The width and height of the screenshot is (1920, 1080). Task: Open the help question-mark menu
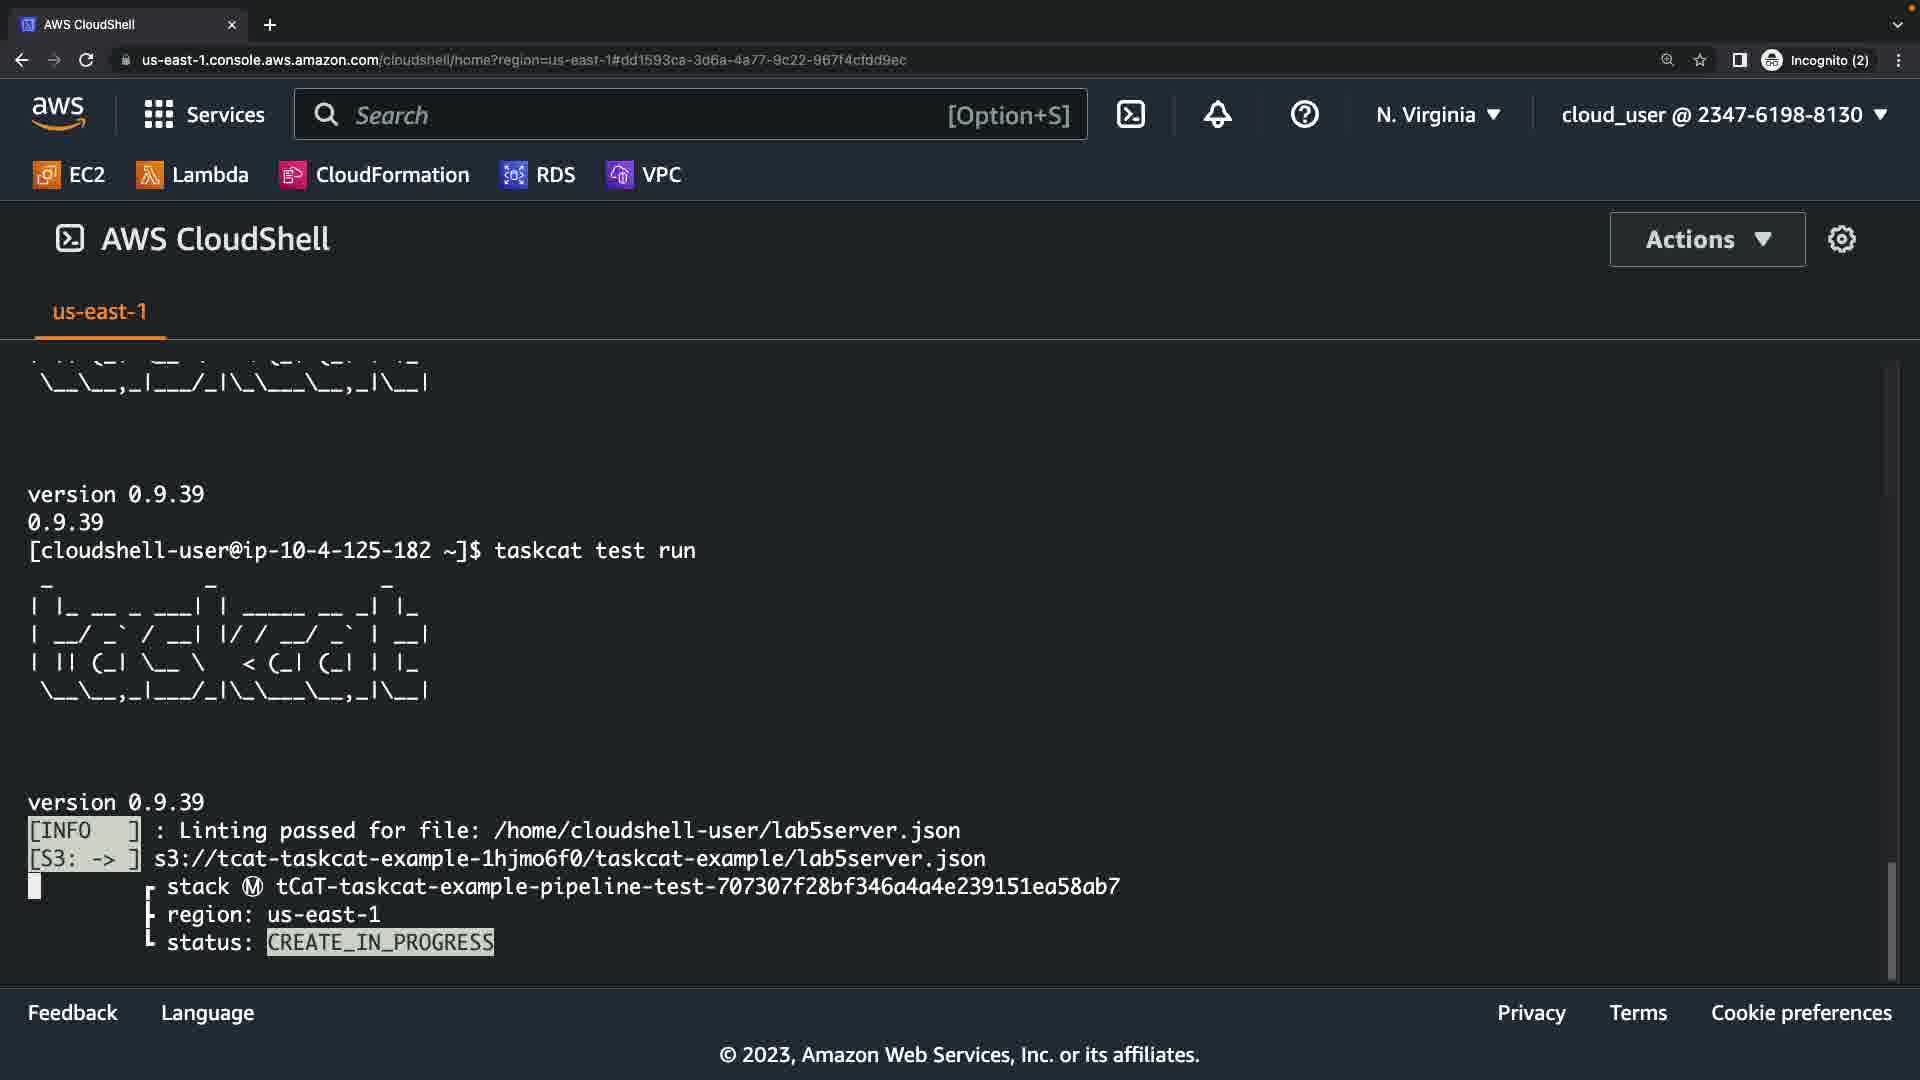click(1304, 114)
